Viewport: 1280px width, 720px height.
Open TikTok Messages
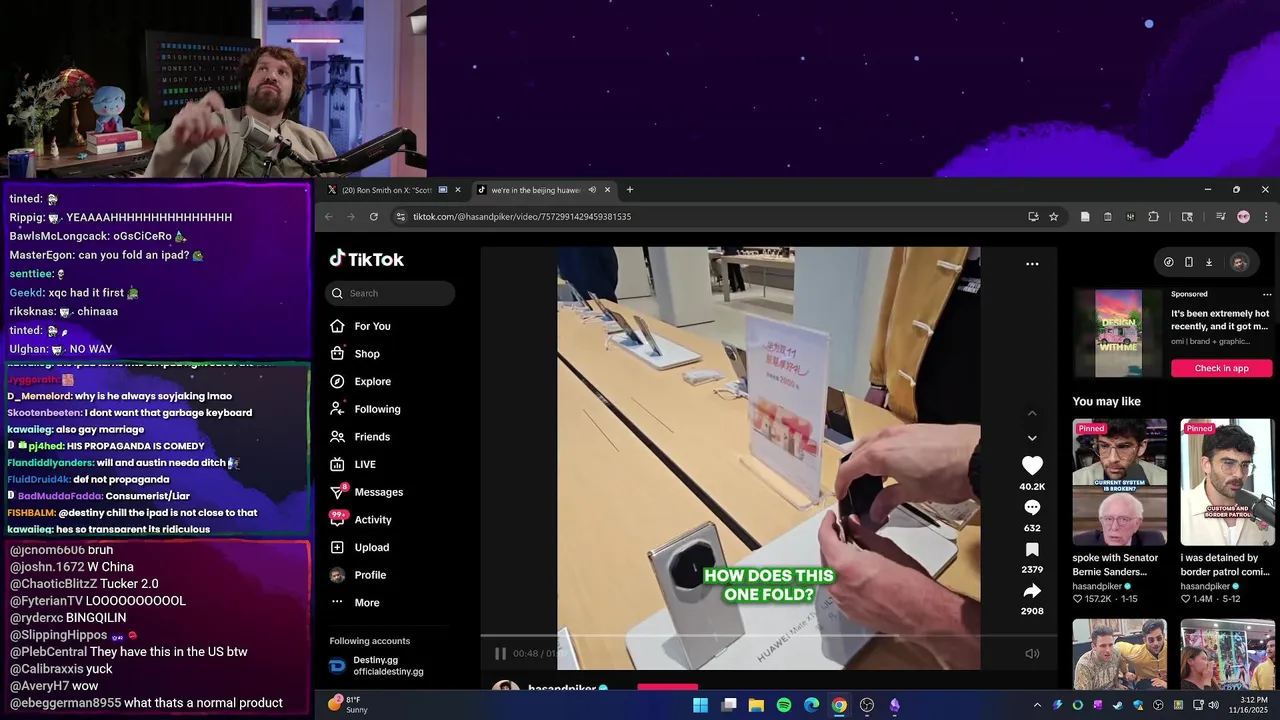tap(367, 492)
